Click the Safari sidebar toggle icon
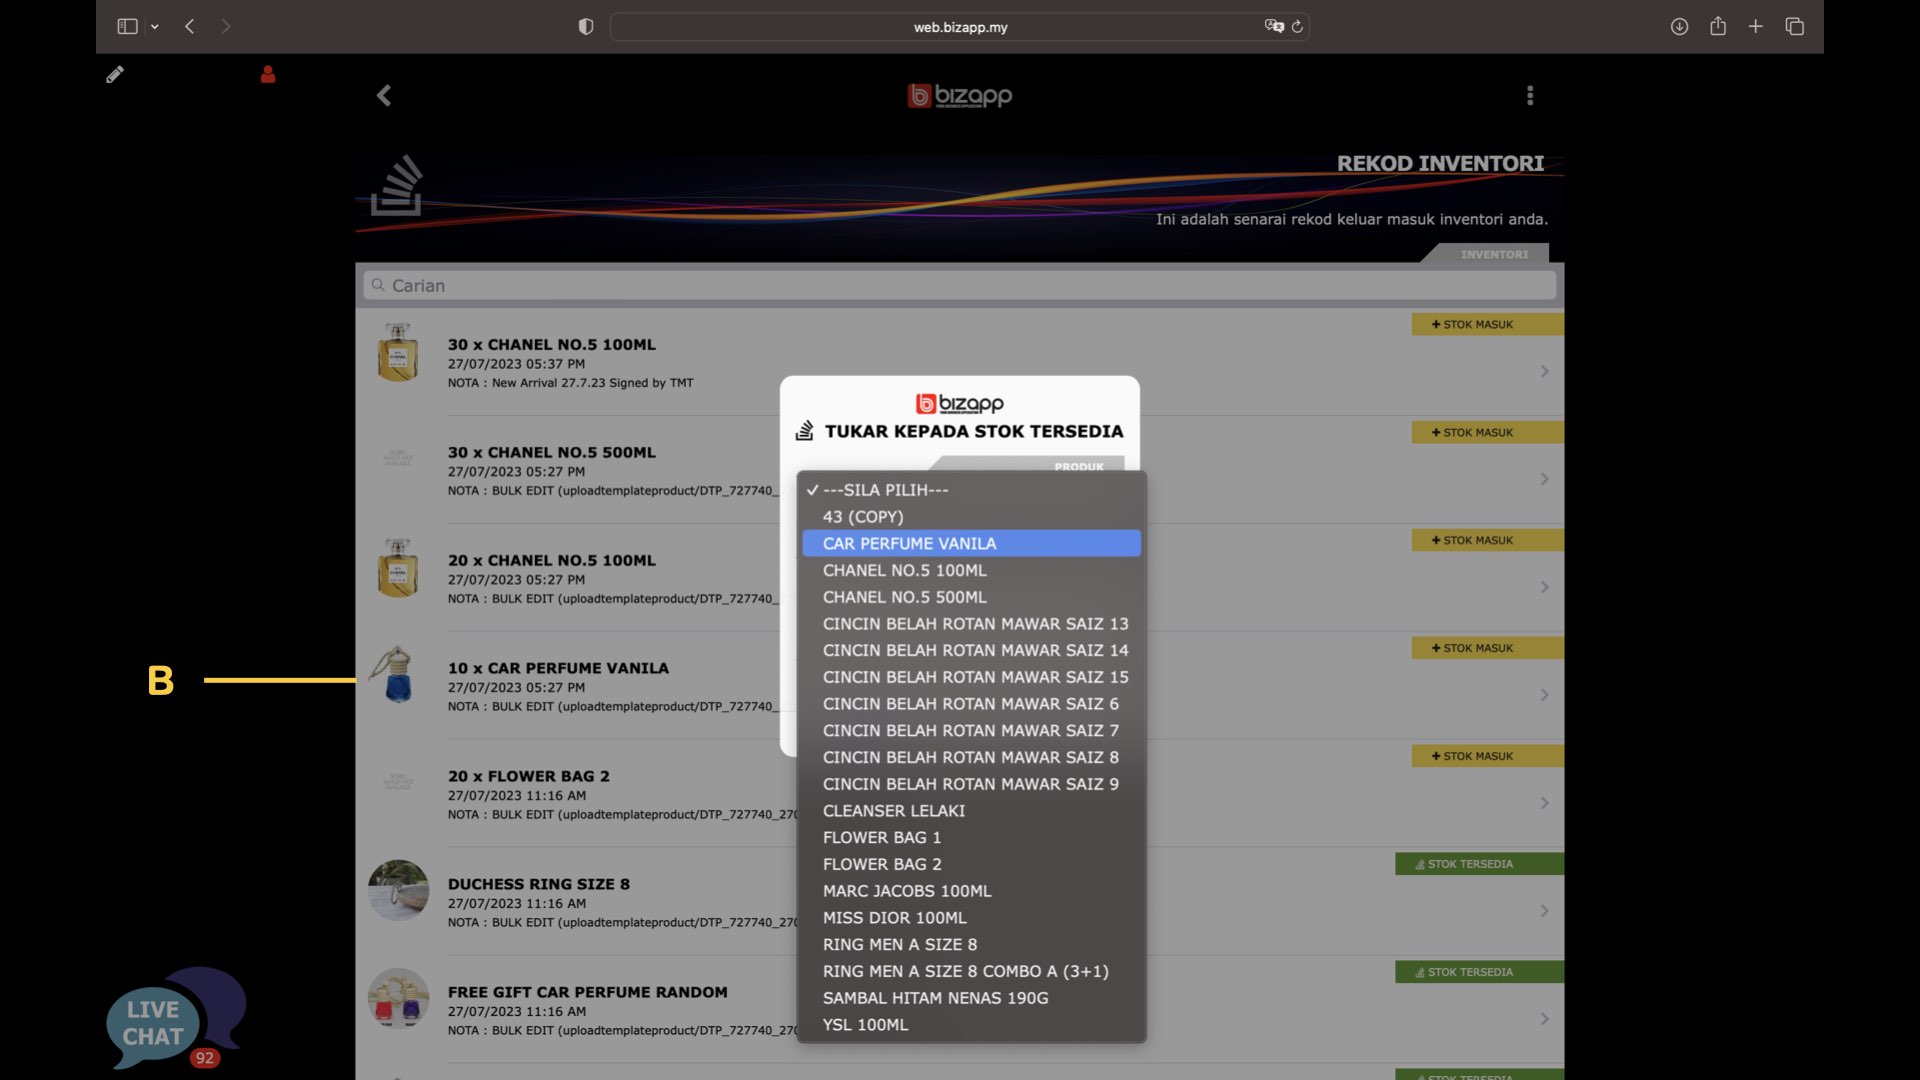Viewport: 1920px width, 1080px height. [127, 27]
